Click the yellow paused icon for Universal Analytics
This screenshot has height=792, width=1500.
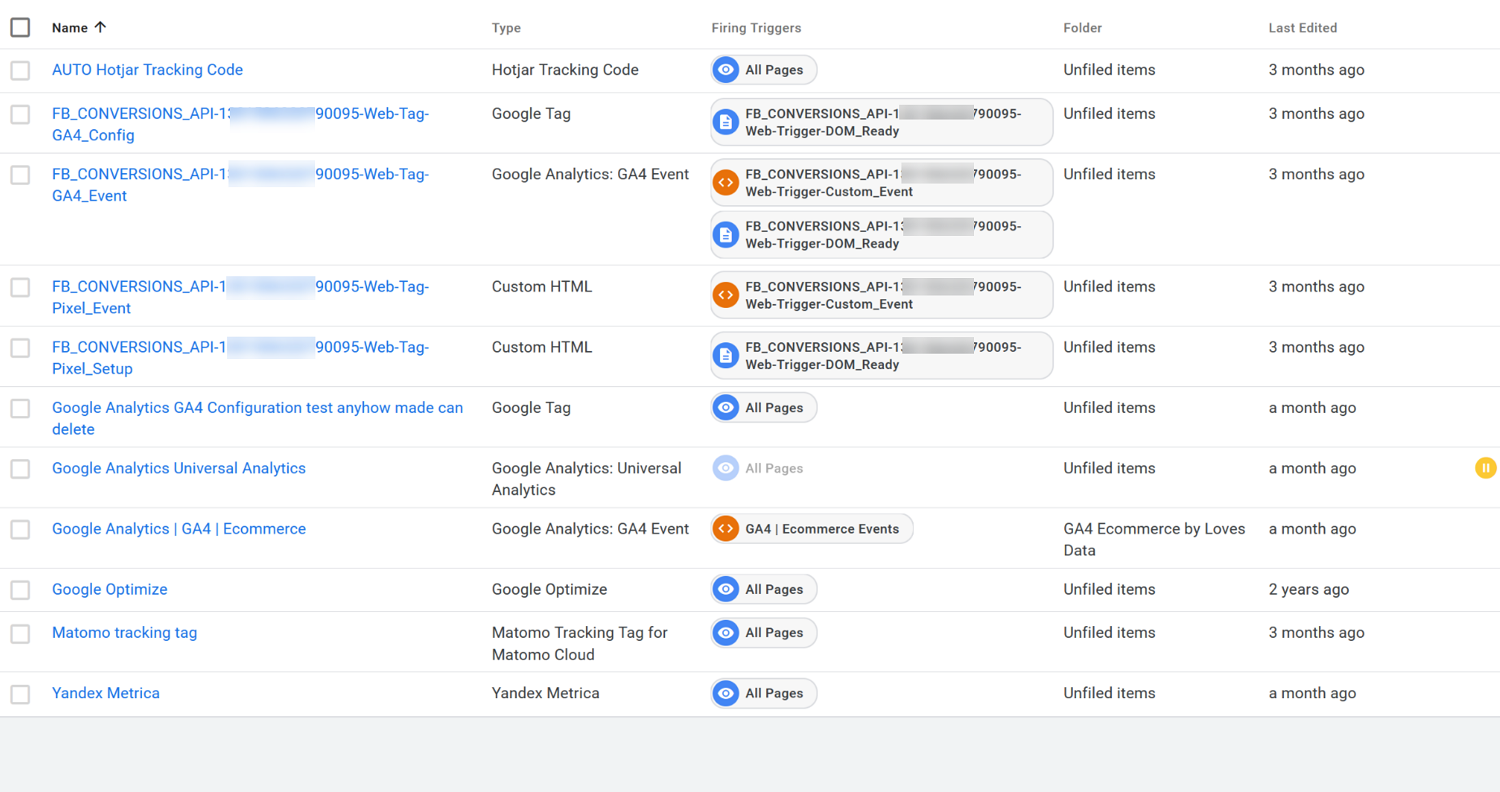coord(1486,468)
